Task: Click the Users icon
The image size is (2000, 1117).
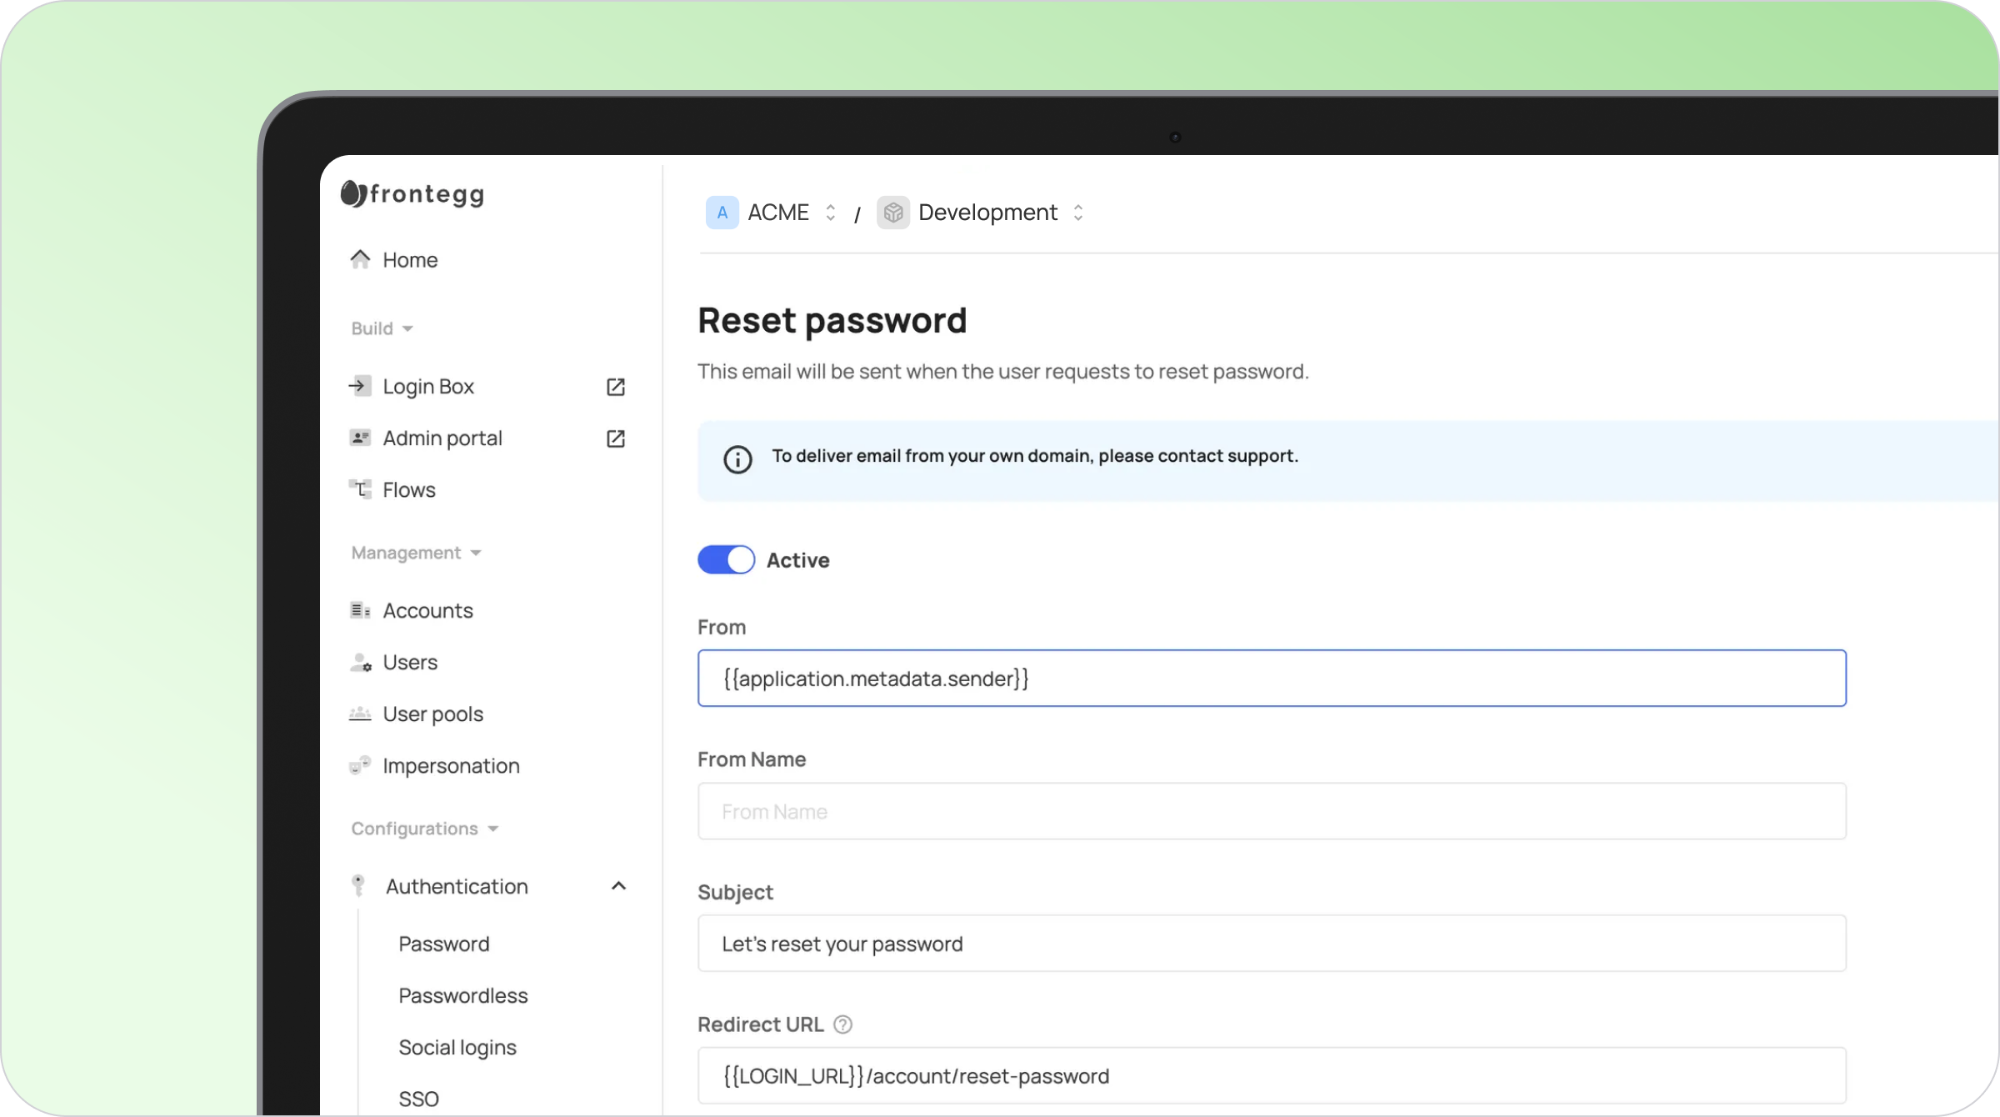Action: click(x=360, y=662)
